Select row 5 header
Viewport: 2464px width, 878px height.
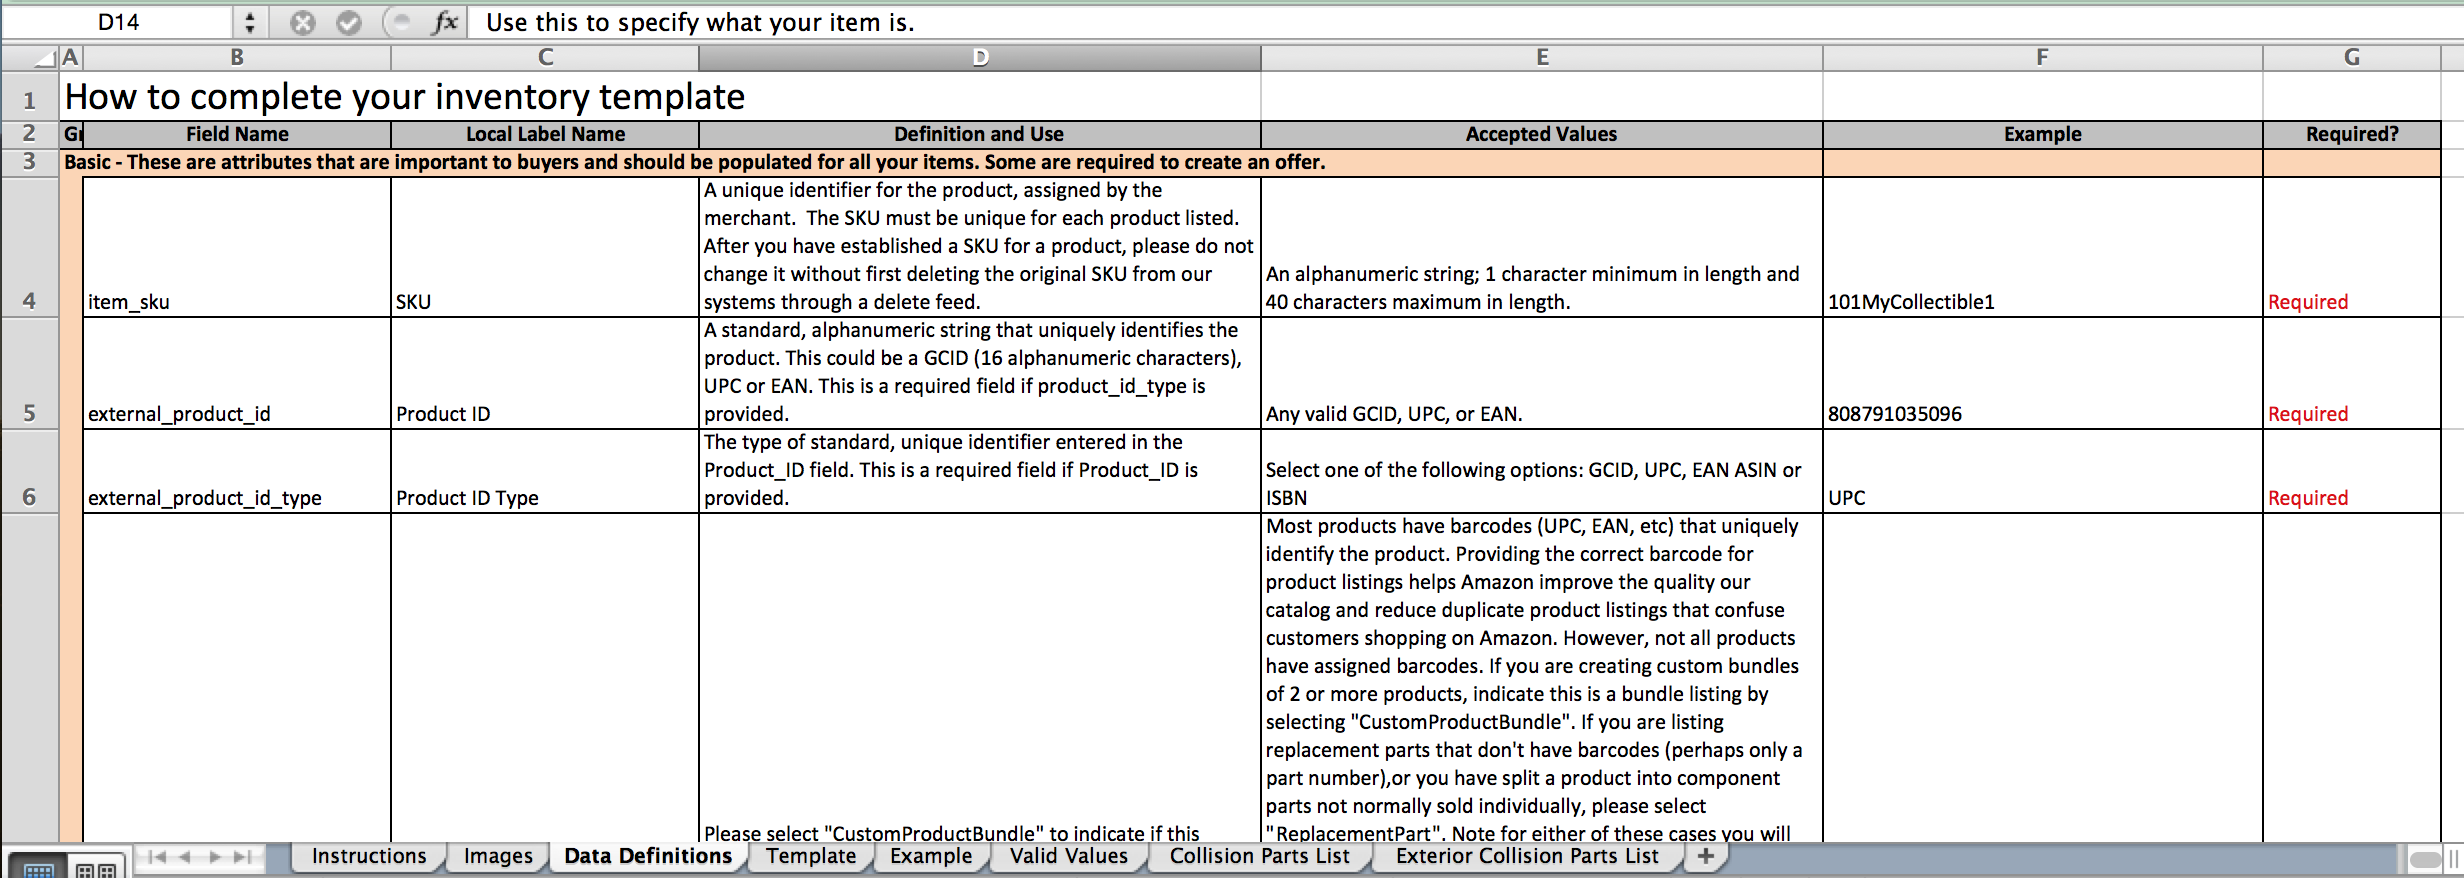pos(30,374)
